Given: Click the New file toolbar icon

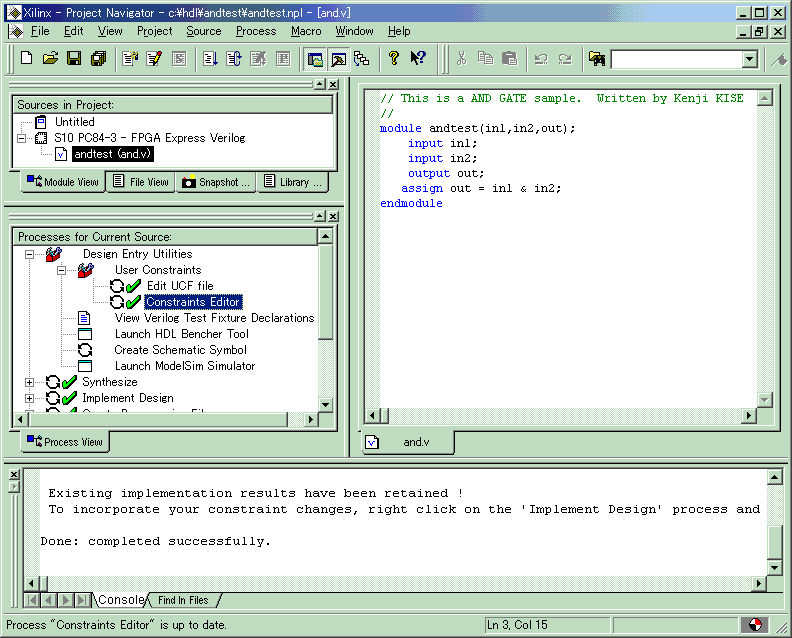Looking at the screenshot, I should coord(26,59).
